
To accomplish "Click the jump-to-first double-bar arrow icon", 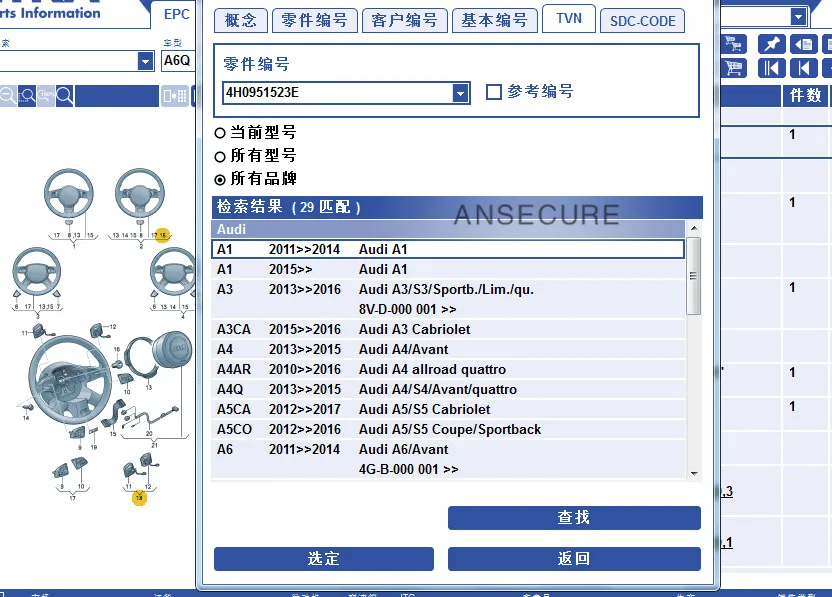I will 772,68.
